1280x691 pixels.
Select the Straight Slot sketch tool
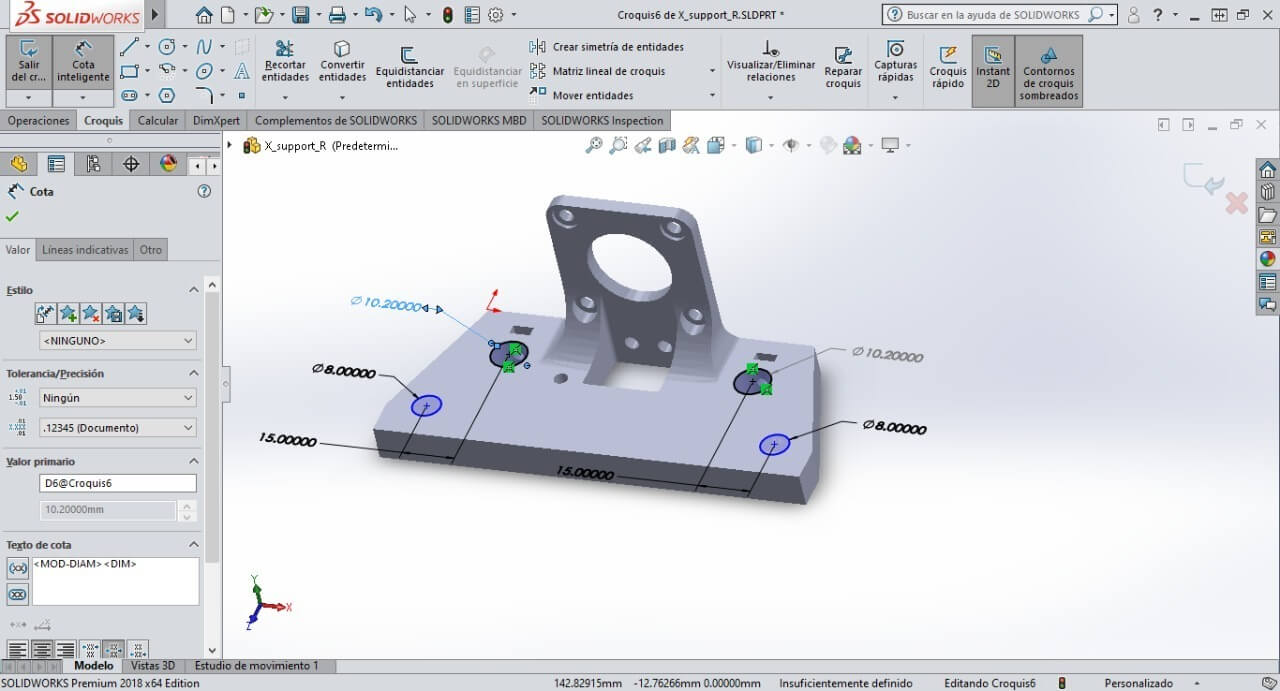click(129, 95)
